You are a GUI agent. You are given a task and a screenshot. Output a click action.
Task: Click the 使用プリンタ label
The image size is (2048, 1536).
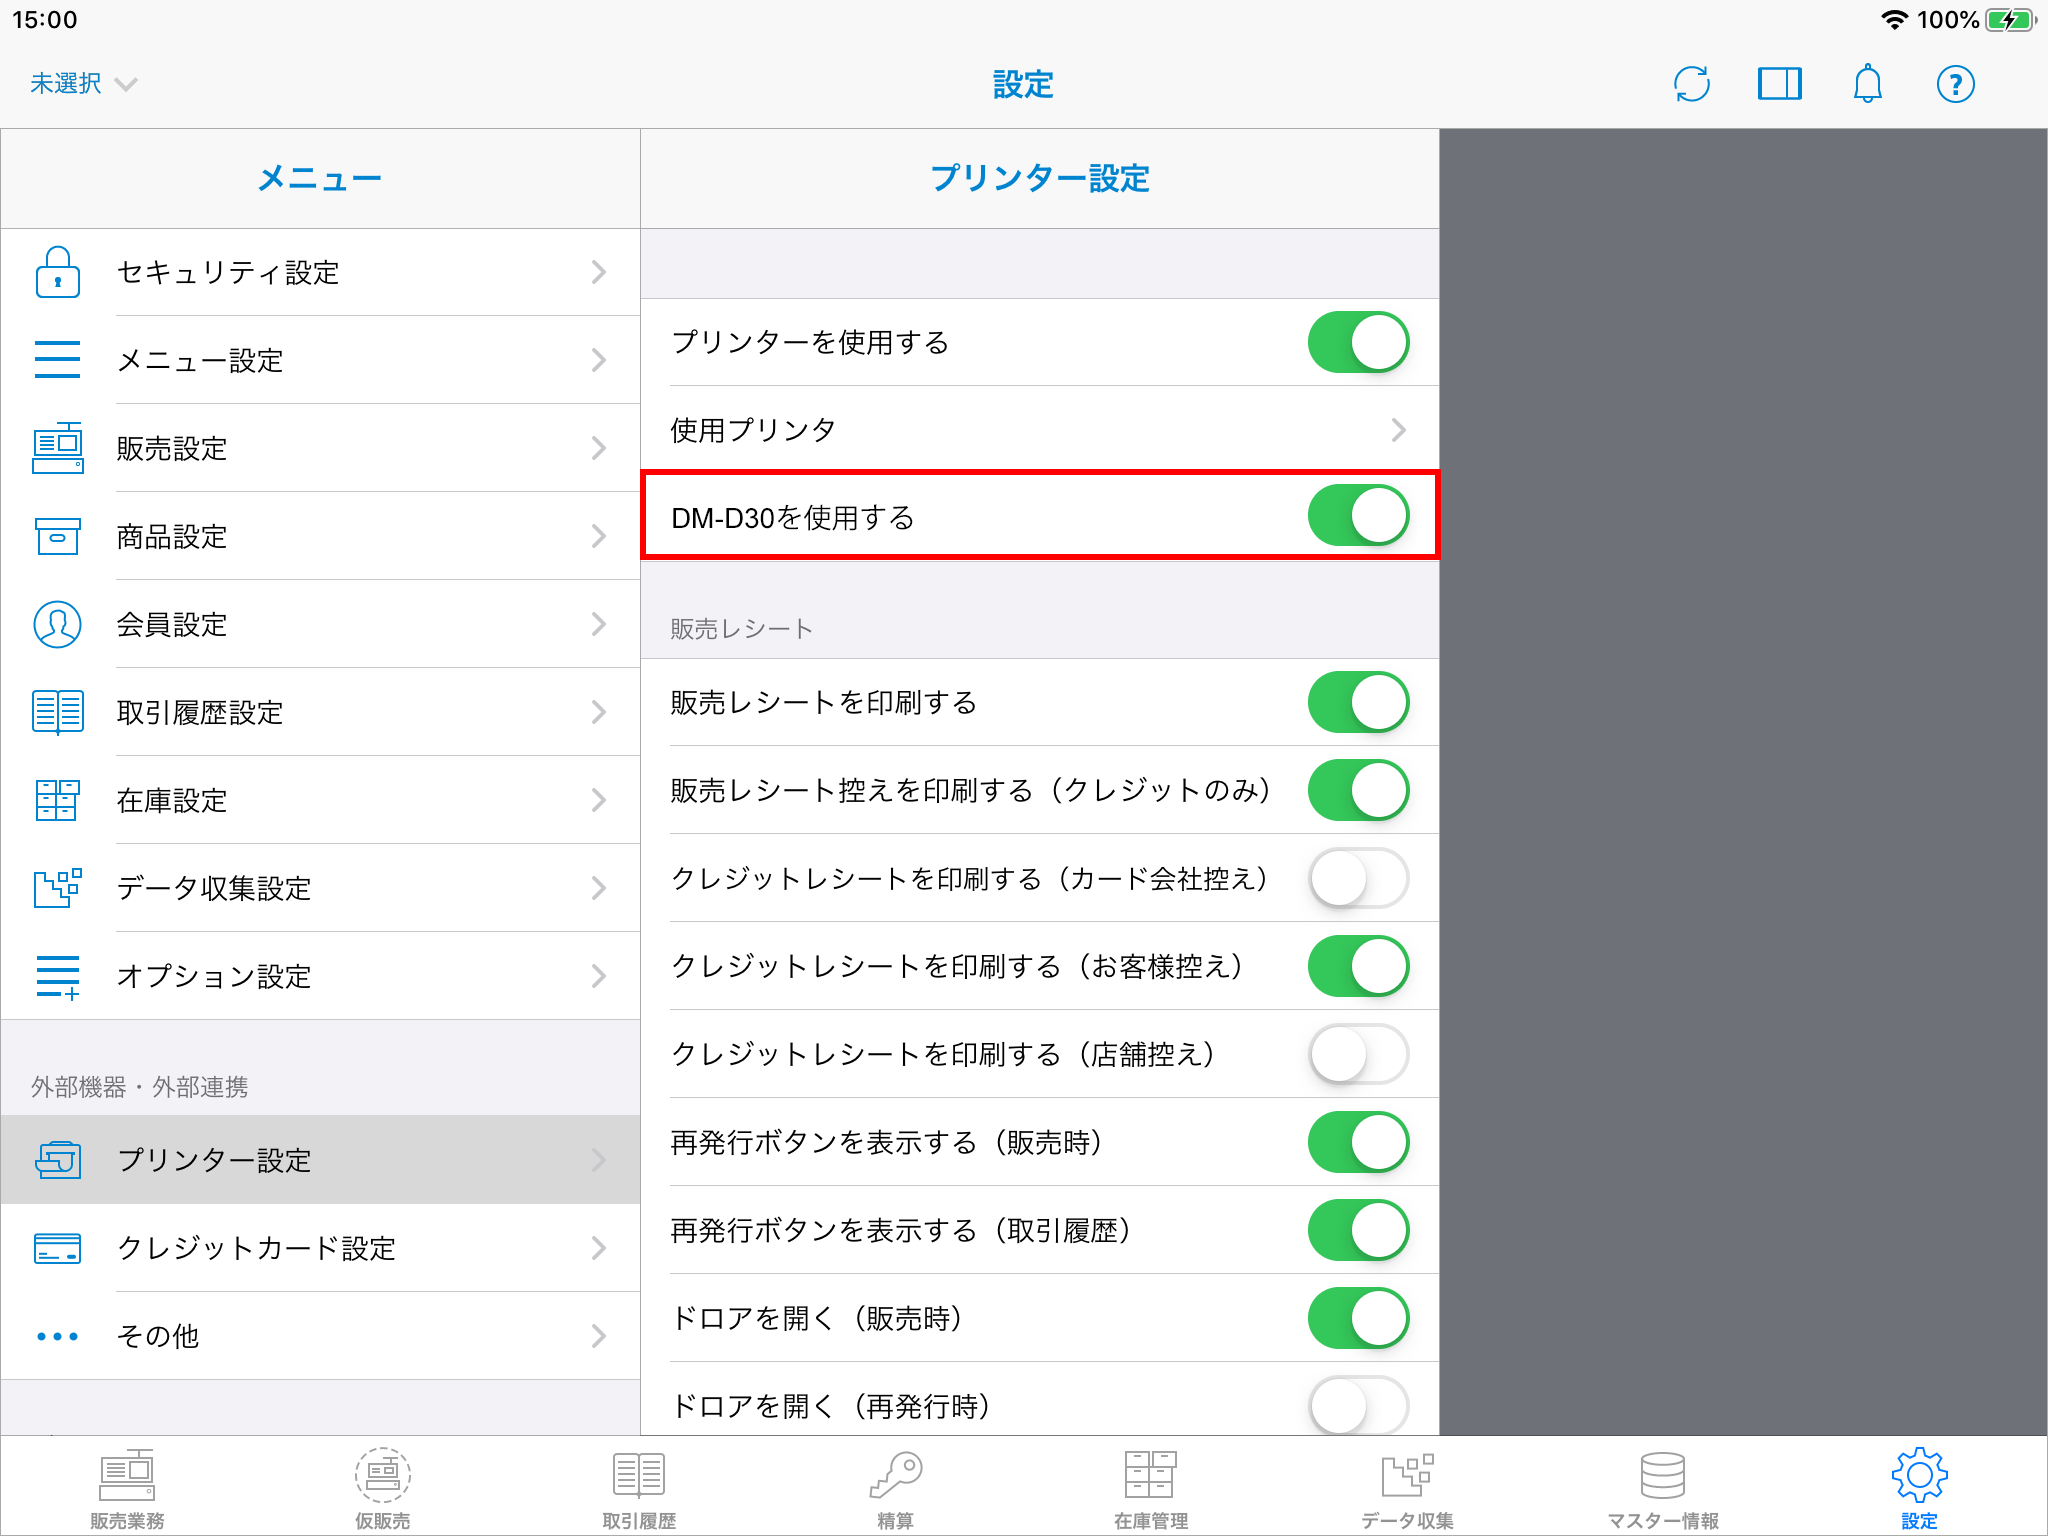[x=753, y=430]
